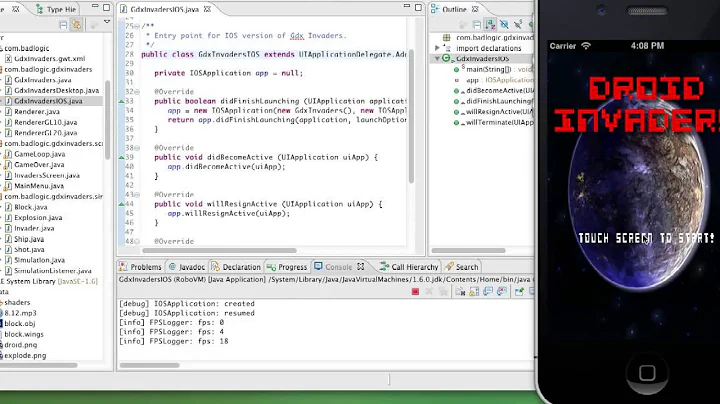Toggle Hide Fields in the Outline toolbar
The height and width of the screenshot is (404, 720).
504,24
